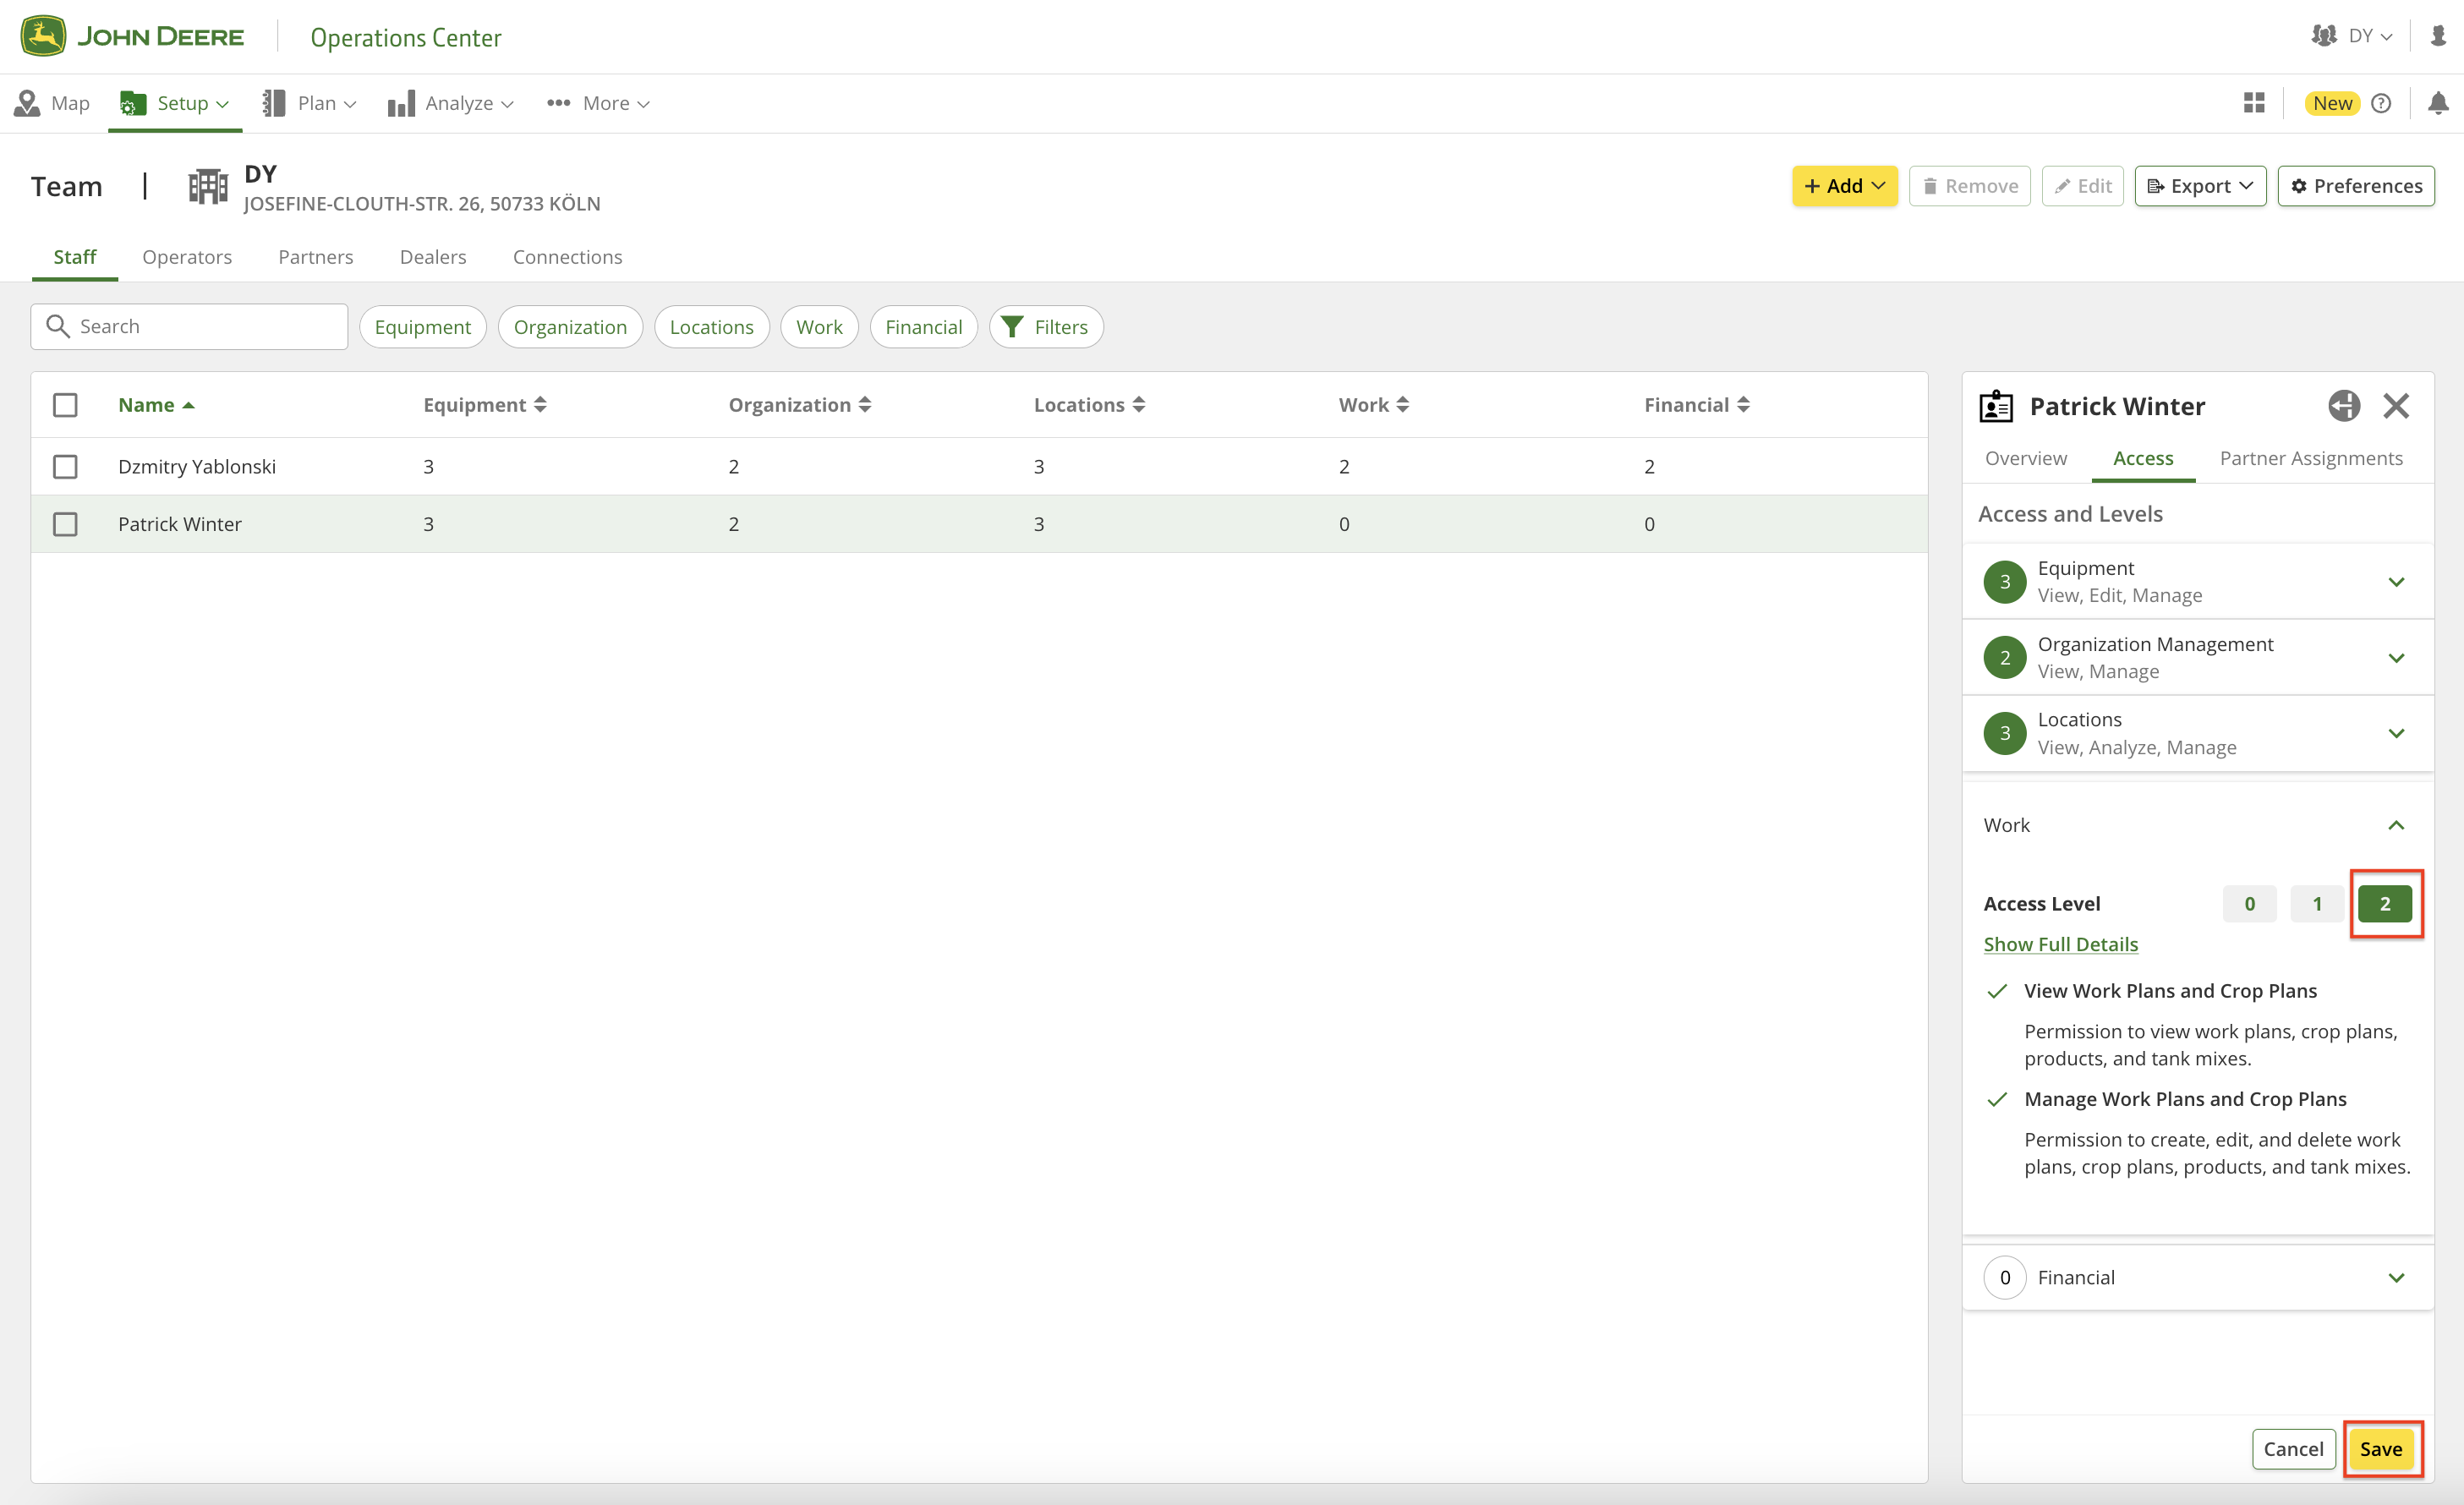Click the John Deere logo
The height and width of the screenshot is (1505, 2464).
pos(44,37)
